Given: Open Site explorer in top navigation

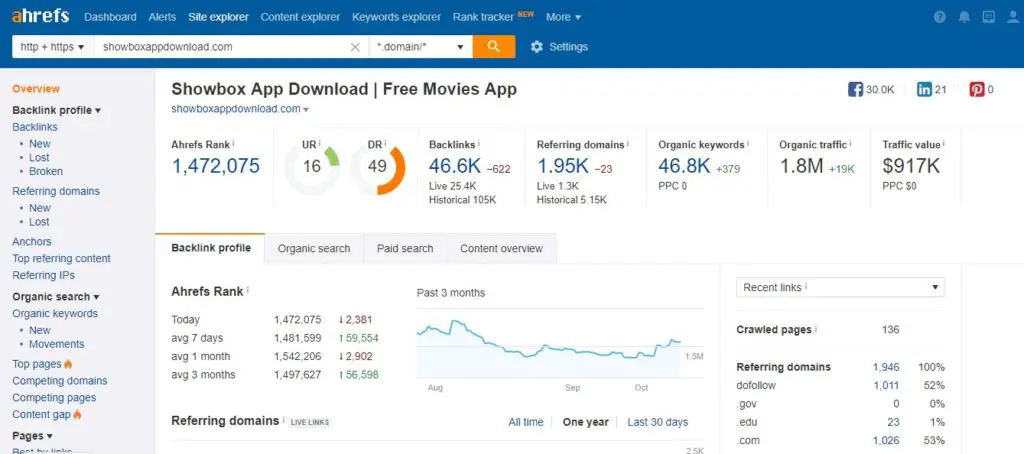Looking at the screenshot, I should click(218, 17).
